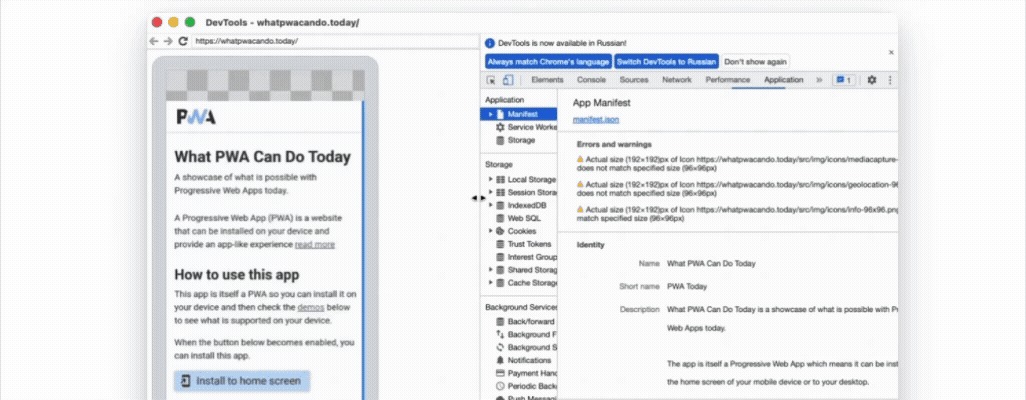
Task: Expand the IndexedDB tree item
Action: (491, 205)
